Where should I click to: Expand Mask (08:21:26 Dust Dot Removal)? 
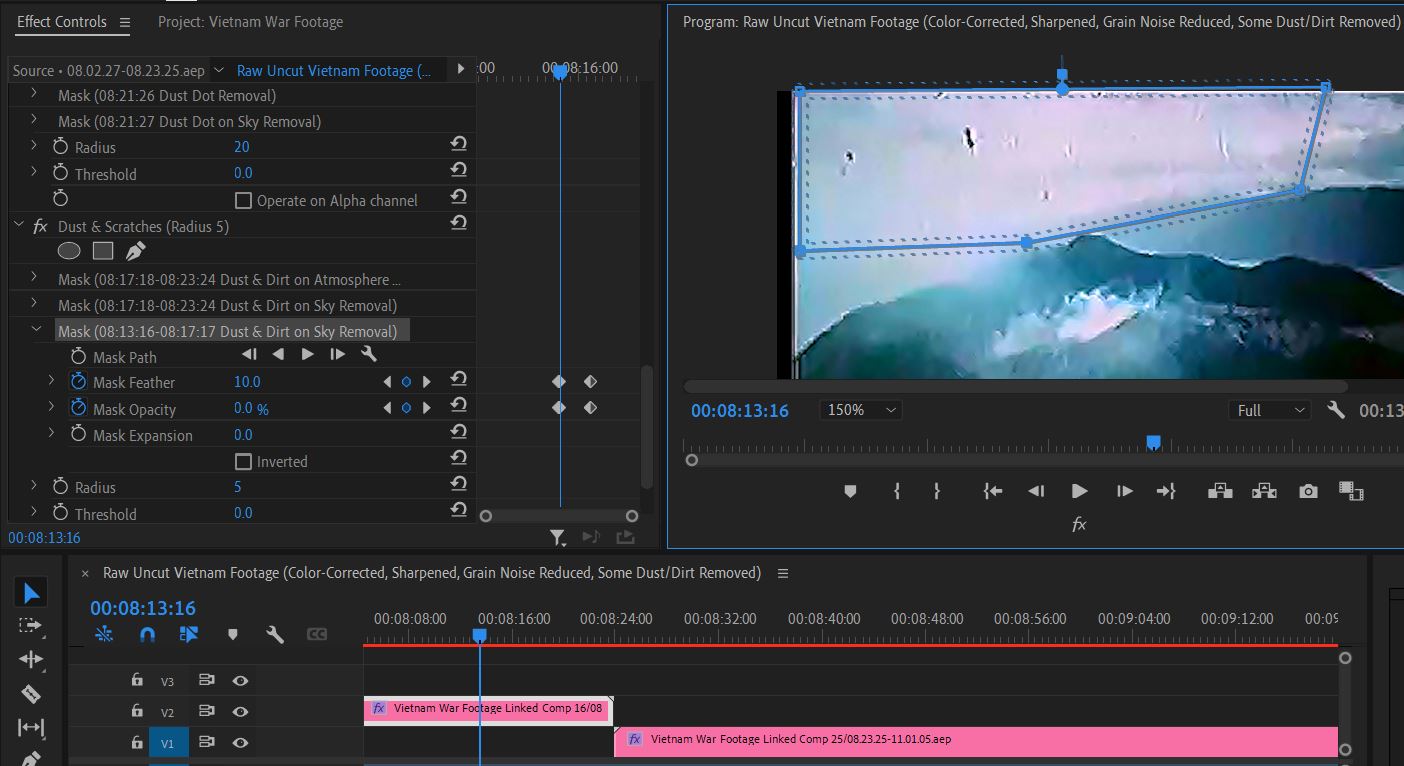point(34,94)
